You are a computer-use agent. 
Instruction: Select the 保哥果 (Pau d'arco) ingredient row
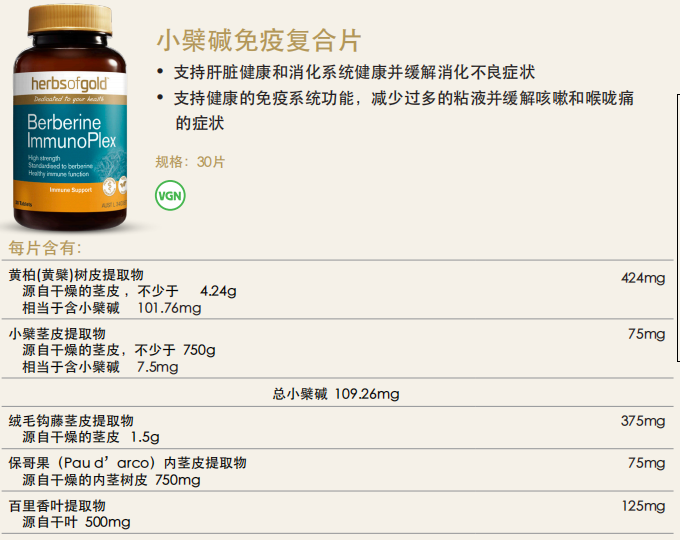tap(337, 471)
